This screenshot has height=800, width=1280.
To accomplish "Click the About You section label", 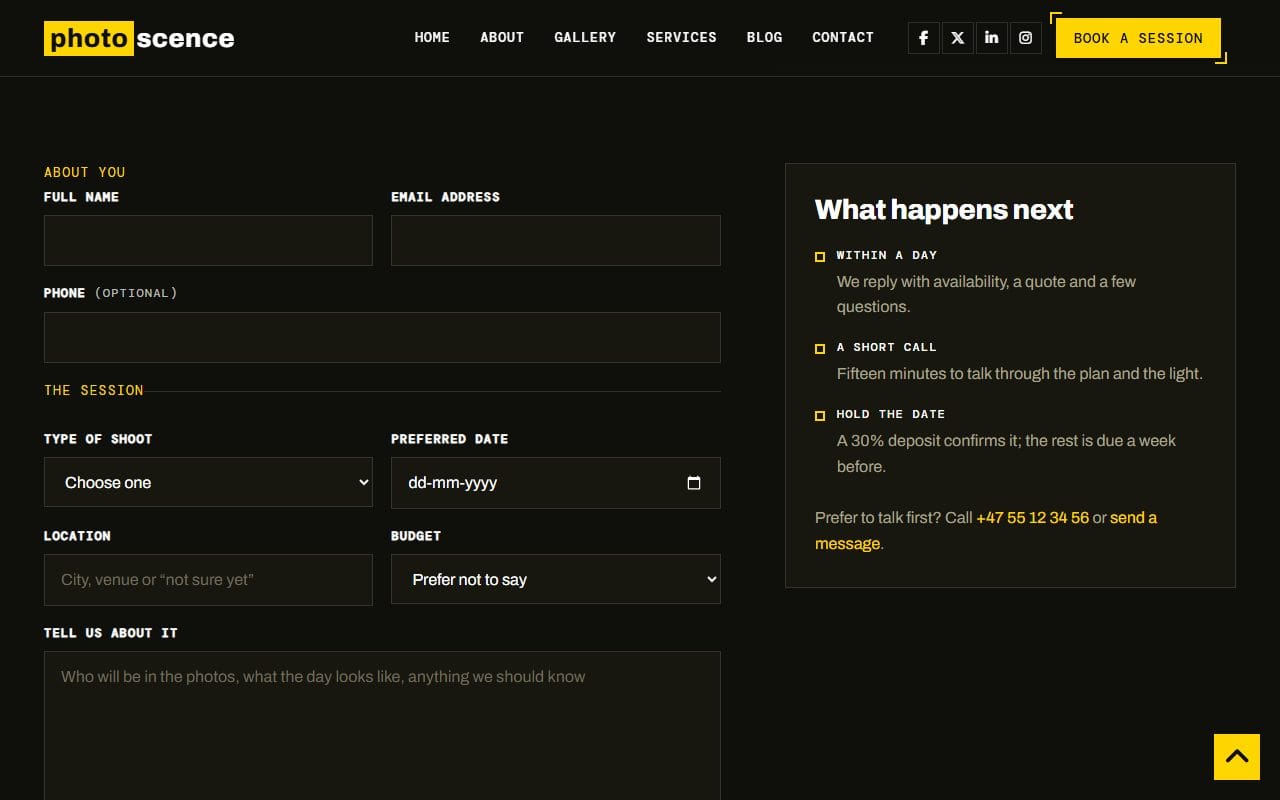I will pos(85,172).
